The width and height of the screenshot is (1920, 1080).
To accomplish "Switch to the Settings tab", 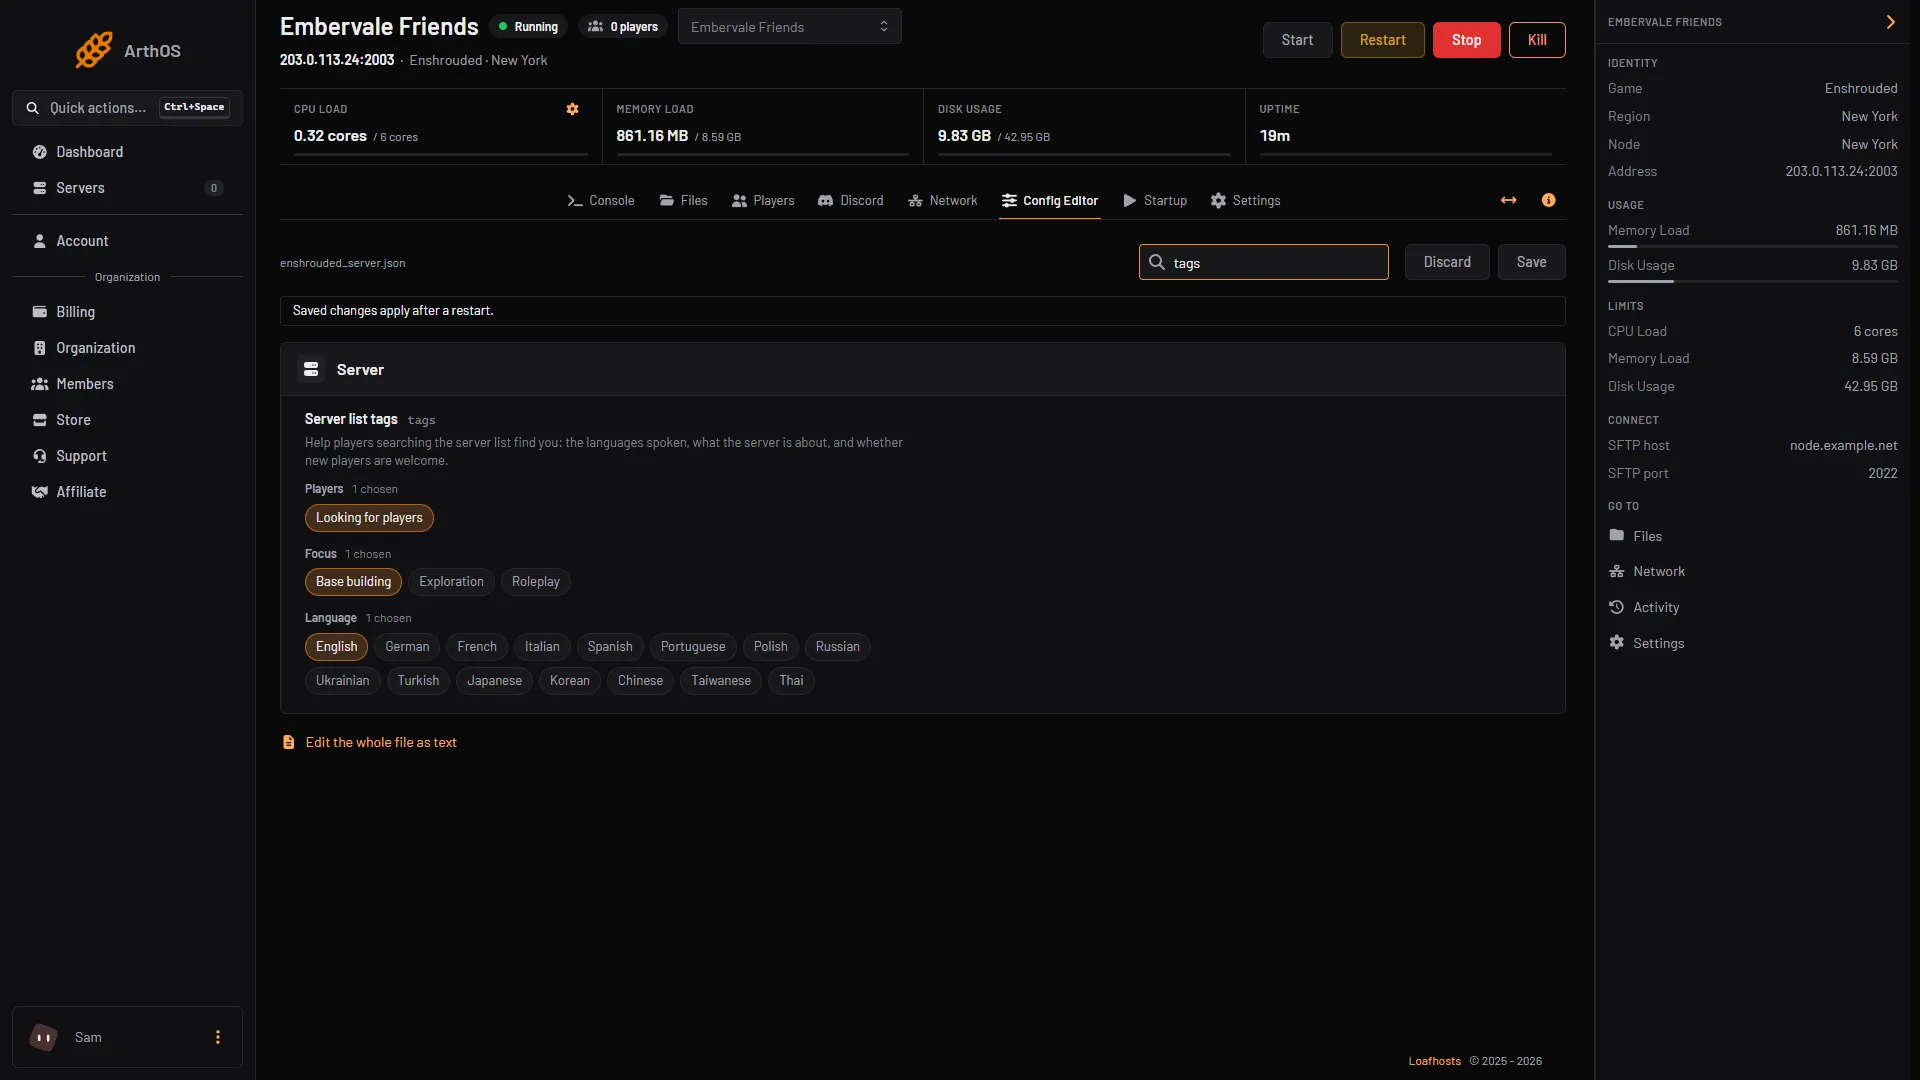I will pos(1245,200).
